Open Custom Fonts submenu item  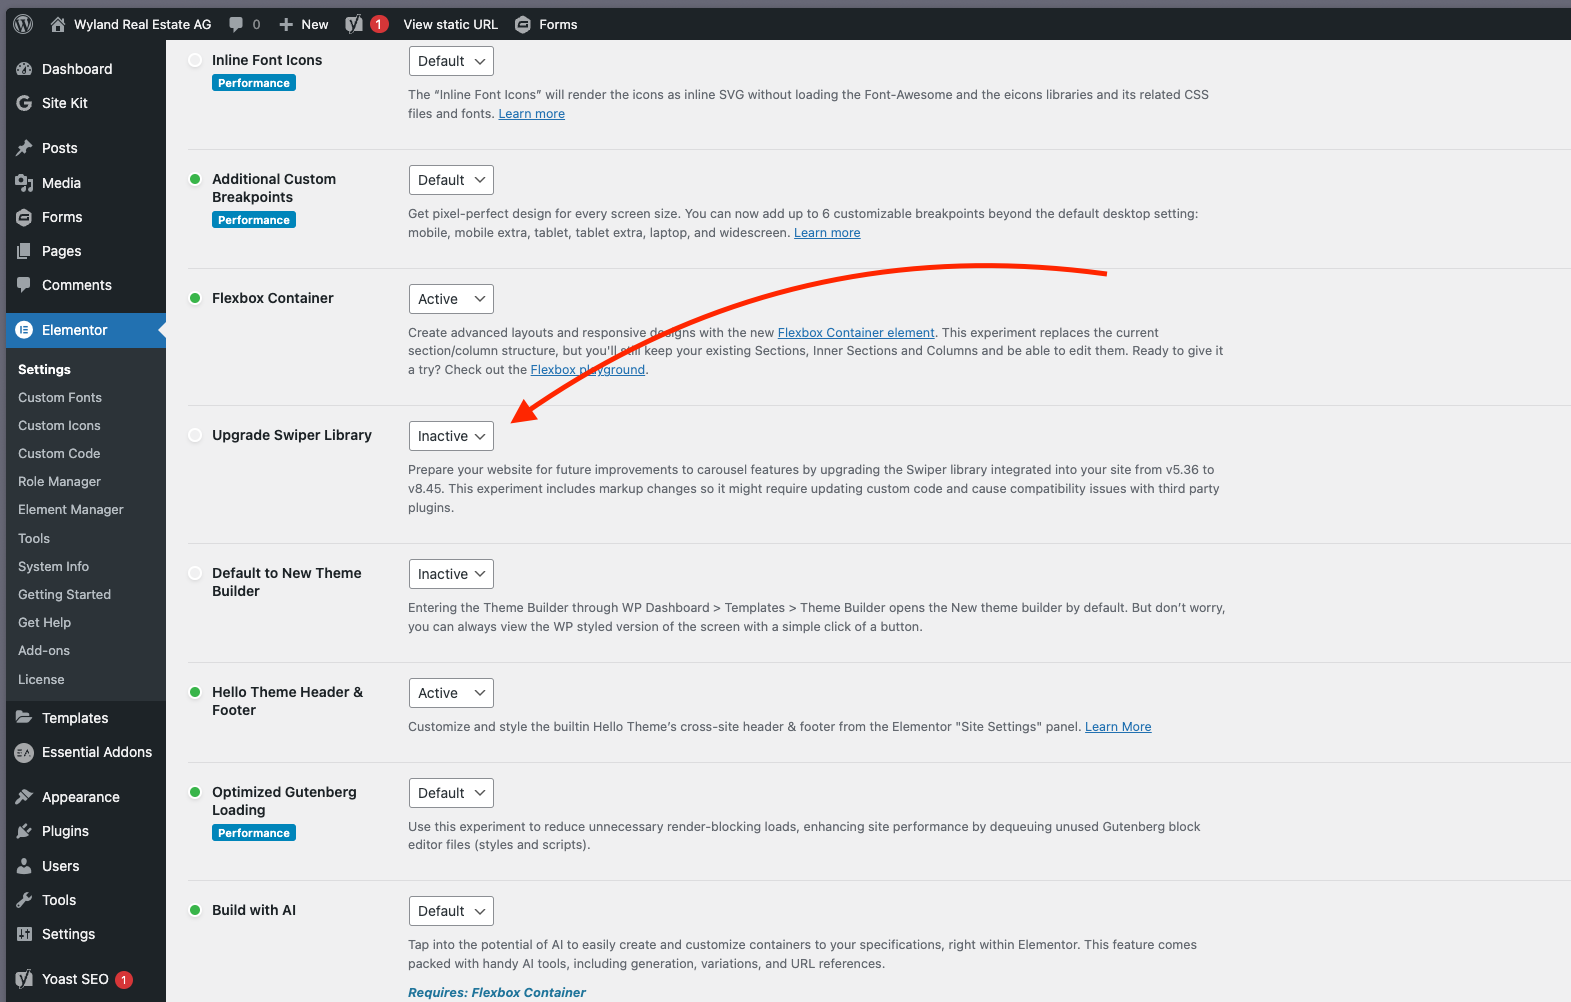coord(60,397)
